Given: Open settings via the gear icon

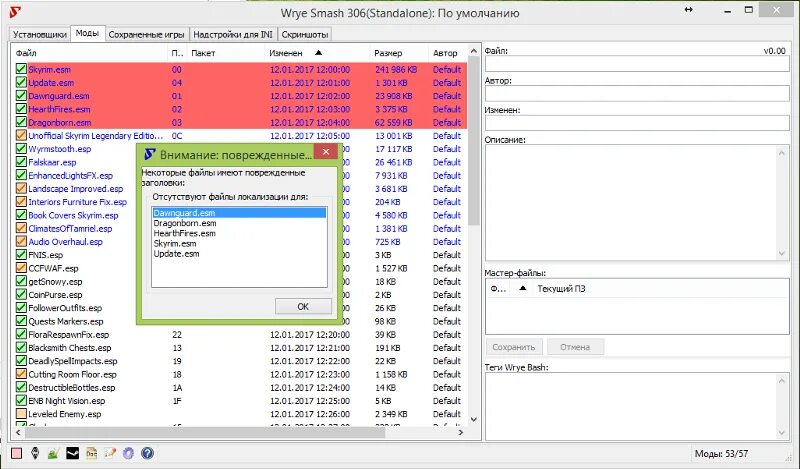Looking at the screenshot, I should [129, 453].
